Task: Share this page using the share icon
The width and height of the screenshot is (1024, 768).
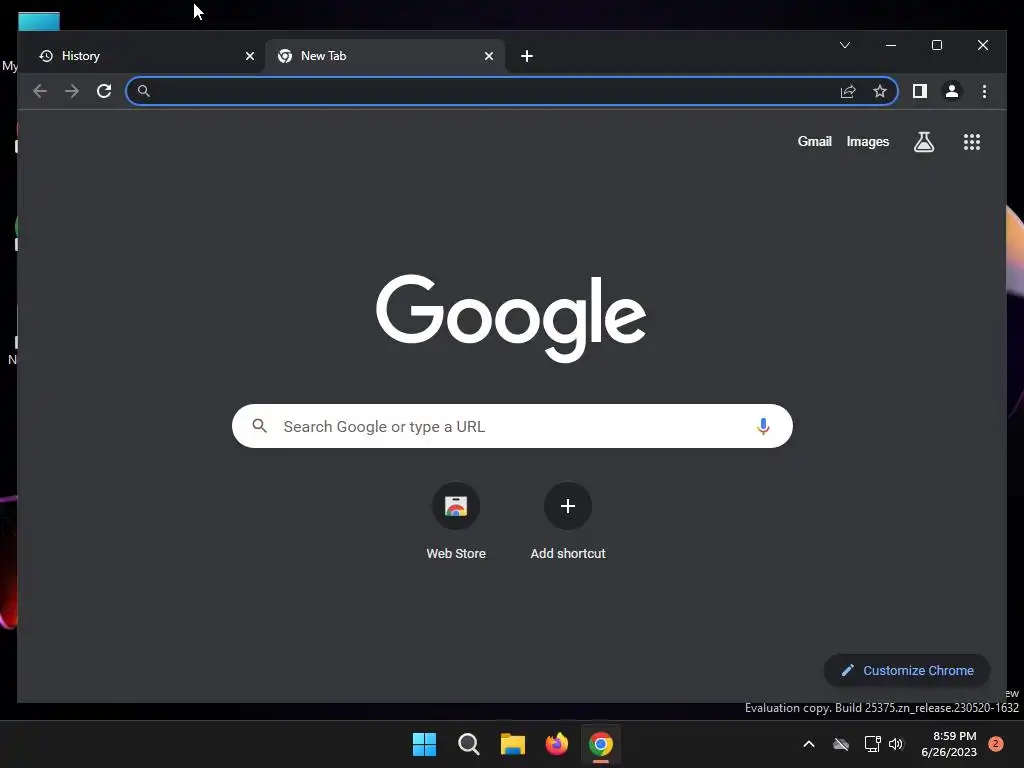Action: 848,91
